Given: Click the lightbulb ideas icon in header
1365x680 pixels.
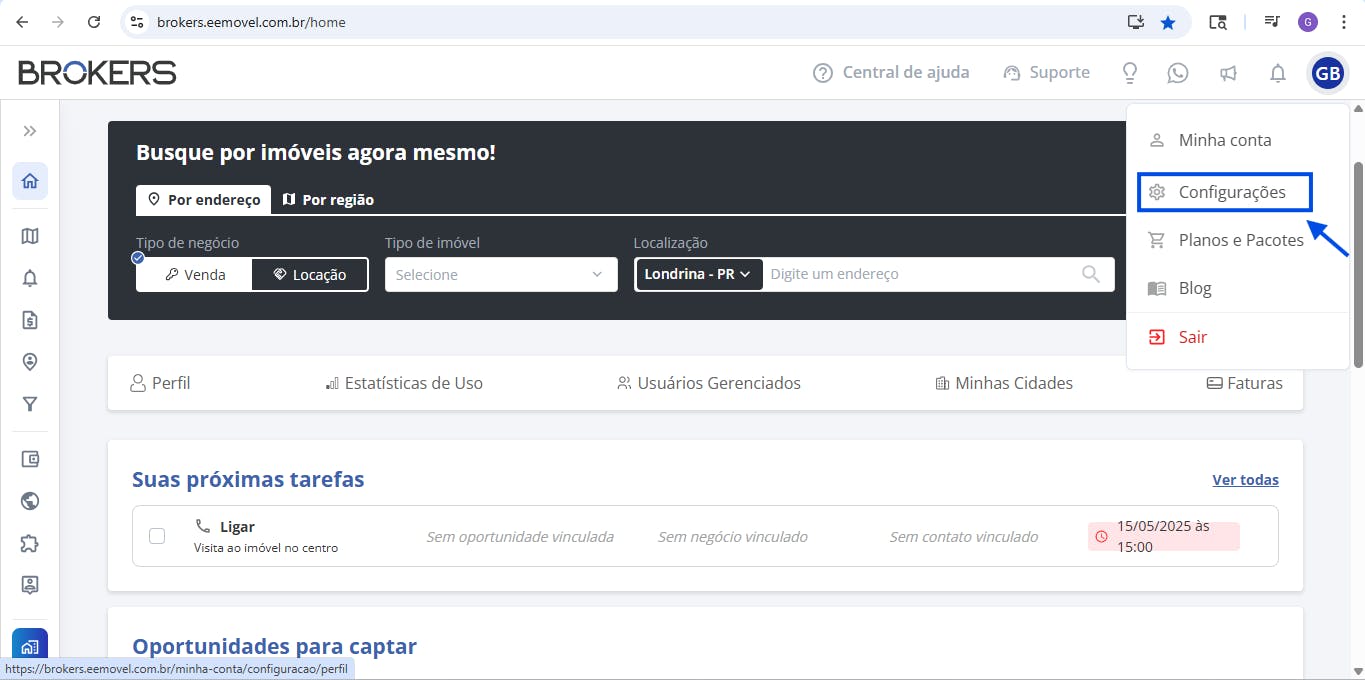Looking at the screenshot, I should coord(1130,73).
